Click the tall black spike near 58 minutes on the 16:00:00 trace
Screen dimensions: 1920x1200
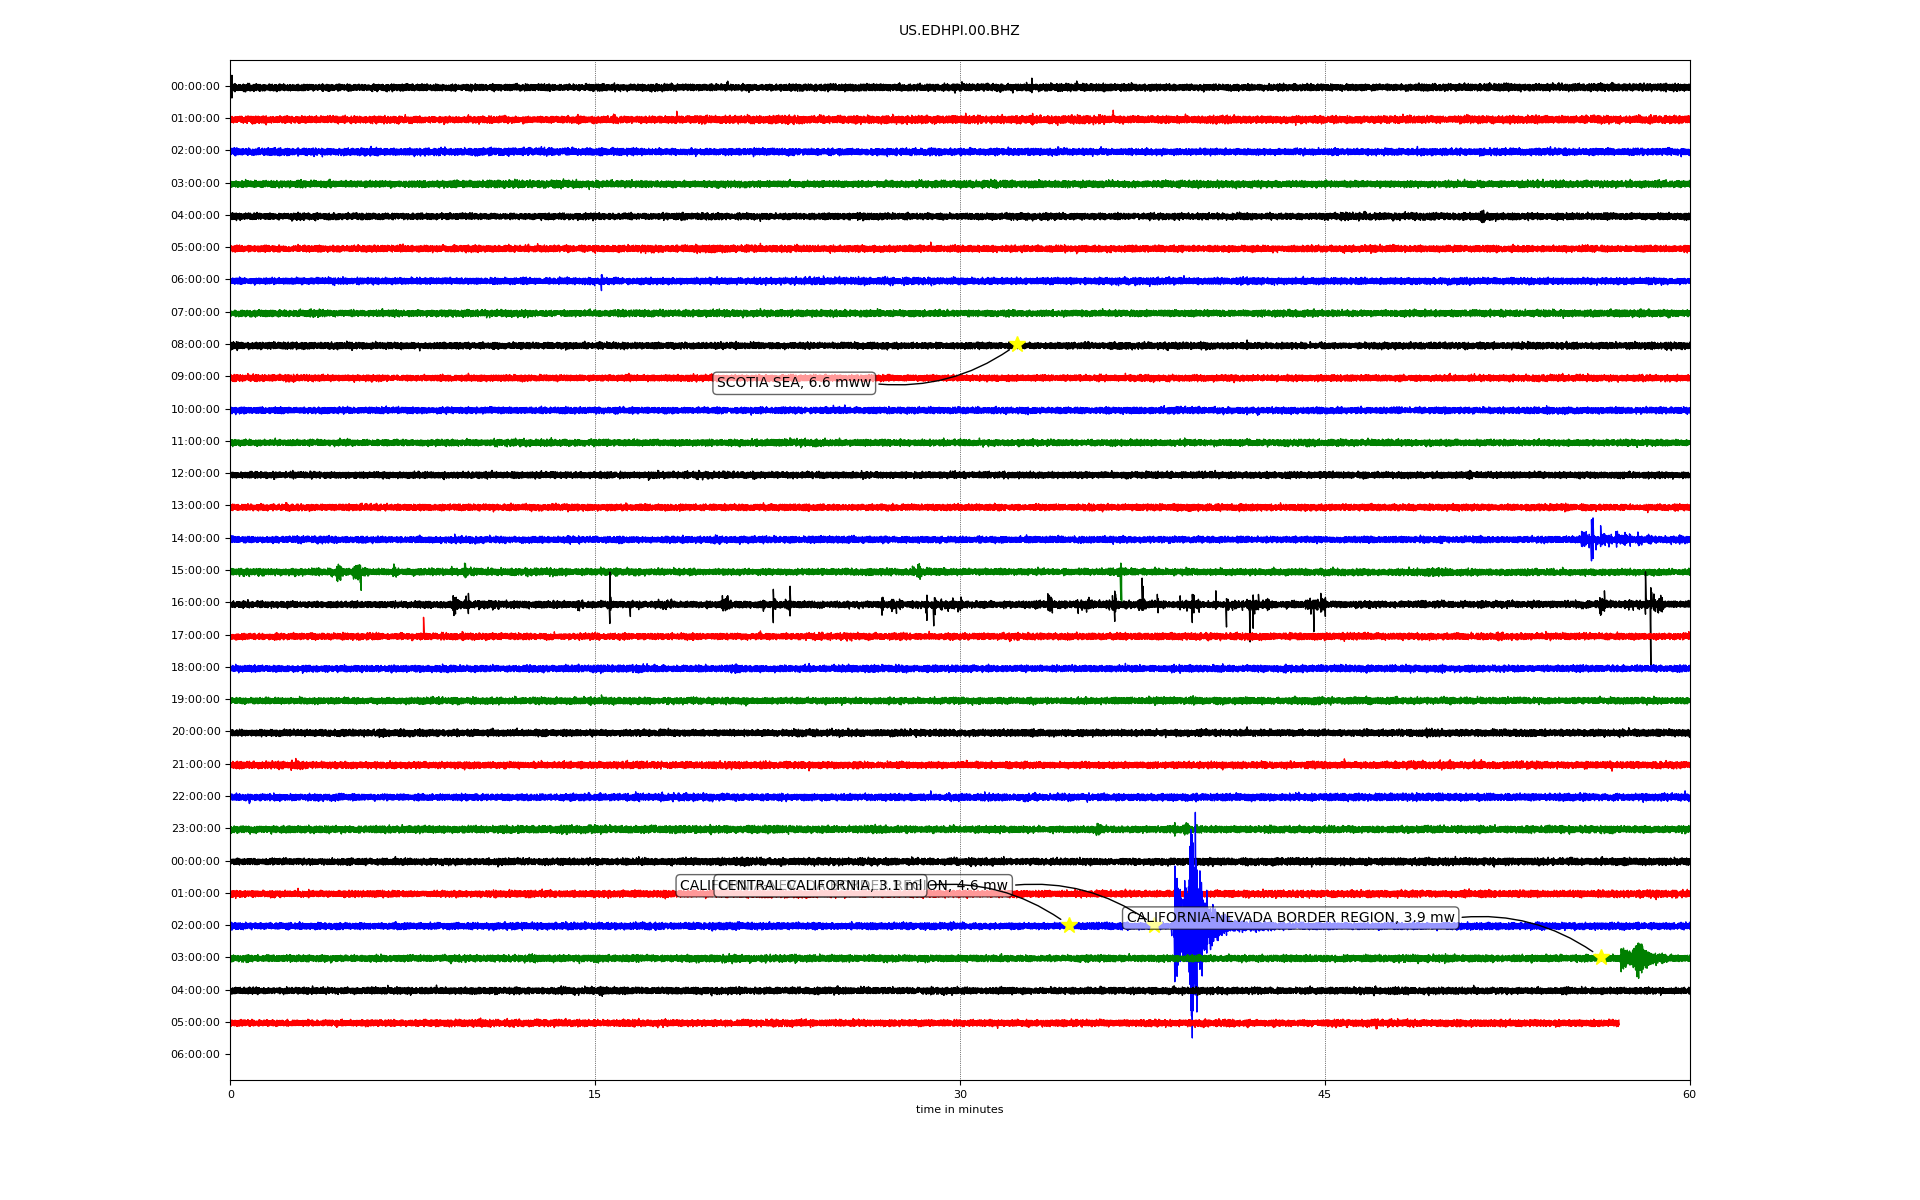pyautogui.click(x=1650, y=625)
